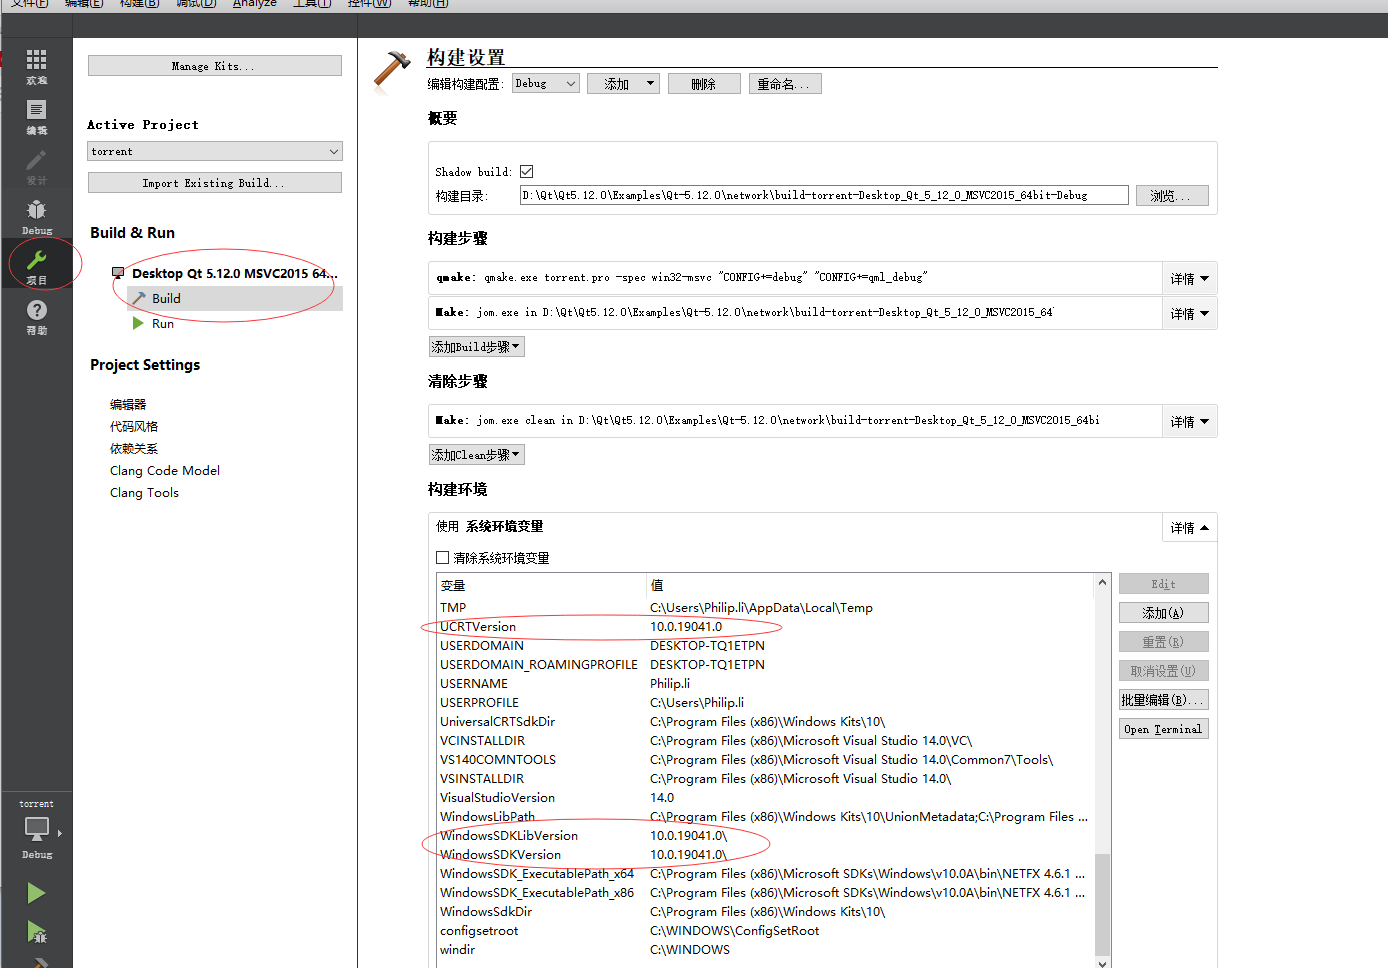The image size is (1388, 968).
Task: Open a terminal with Open Terminal button
Action: tap(1163, 728)
